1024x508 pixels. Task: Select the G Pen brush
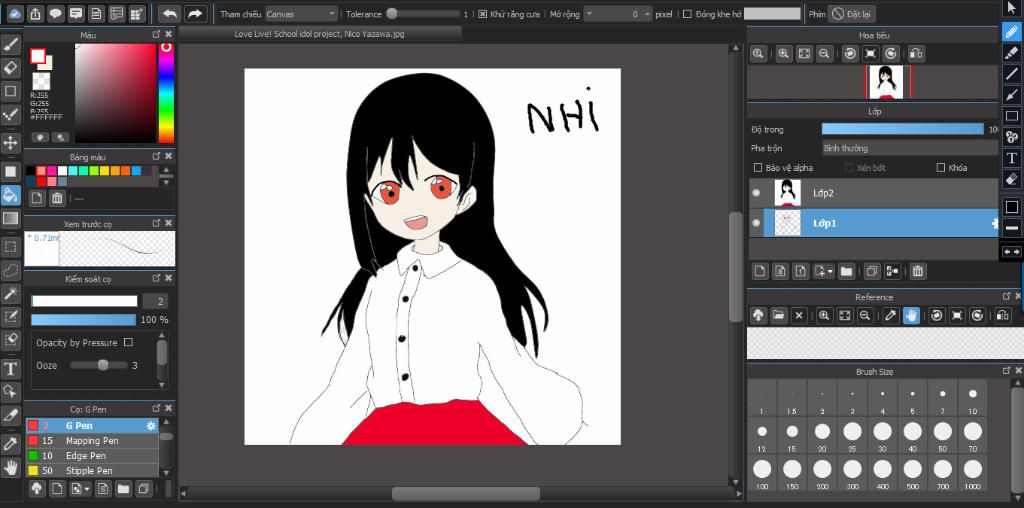coord(92,426)
